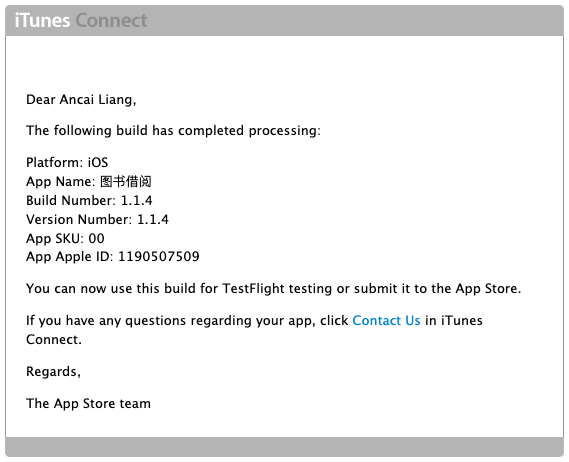Click the 'Build Number: 1.1.4' line

[89, 200]
